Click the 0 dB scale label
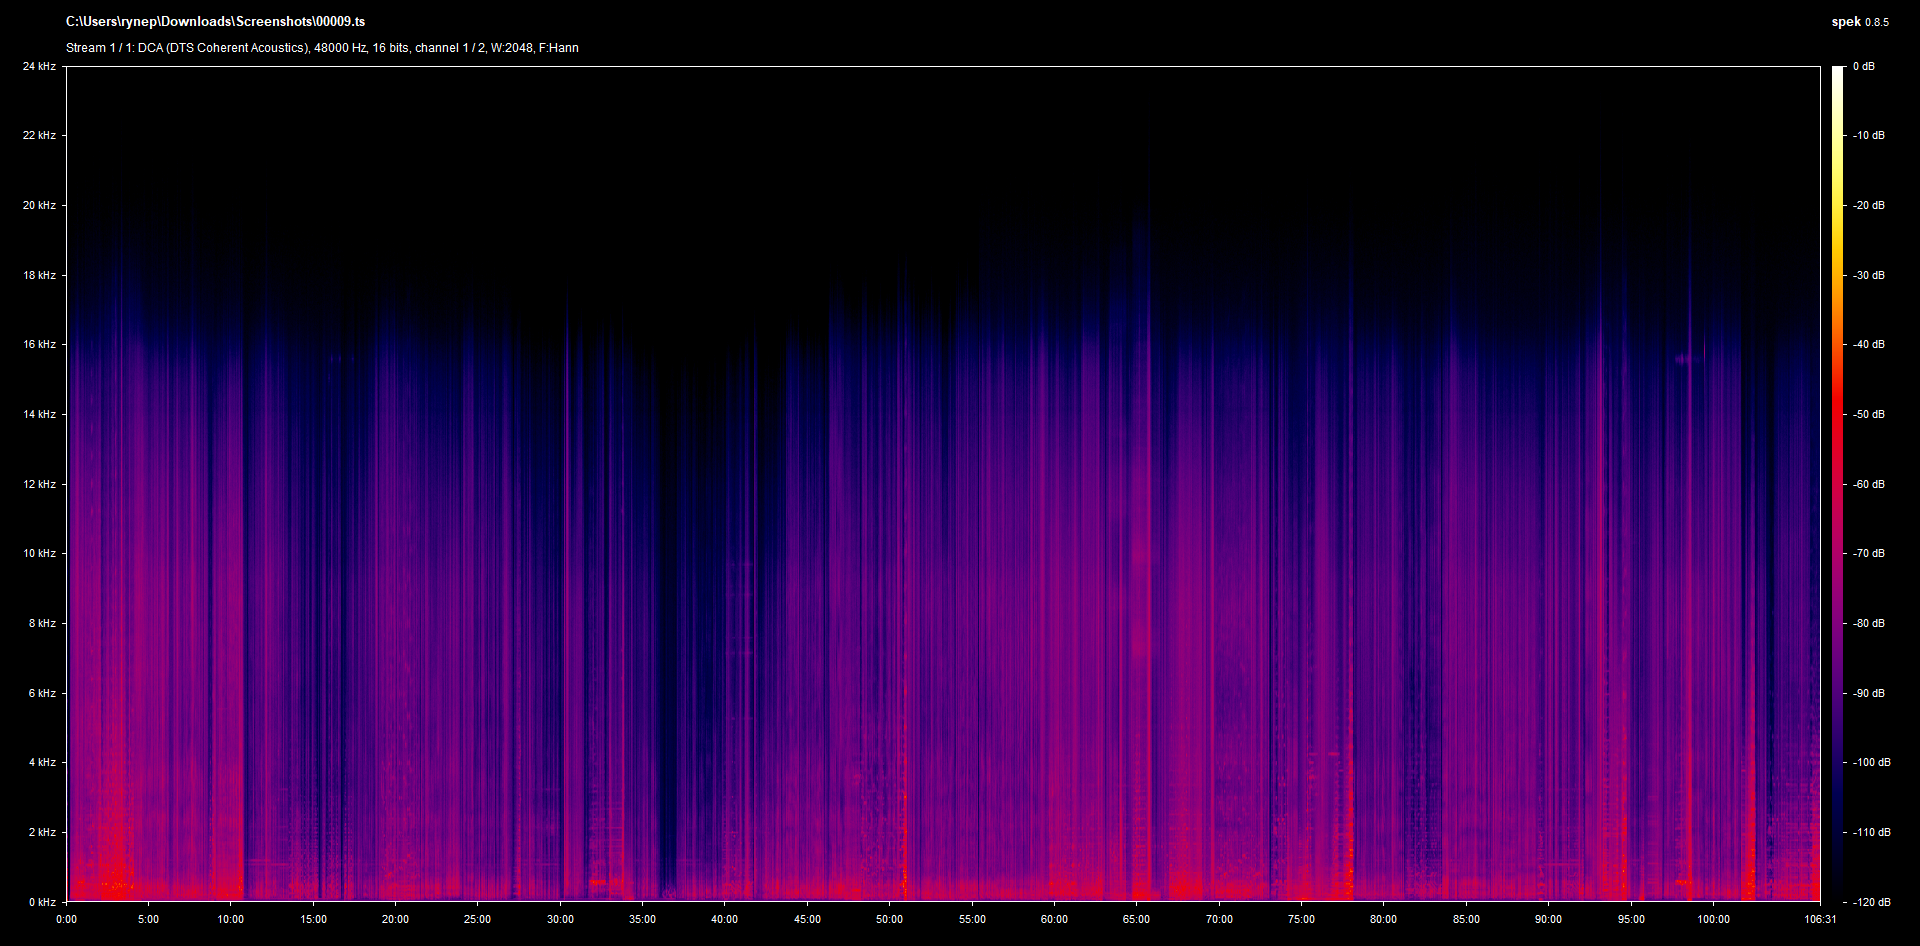Viewport: 1920px width, 946px height. (x=1864, y=66)
